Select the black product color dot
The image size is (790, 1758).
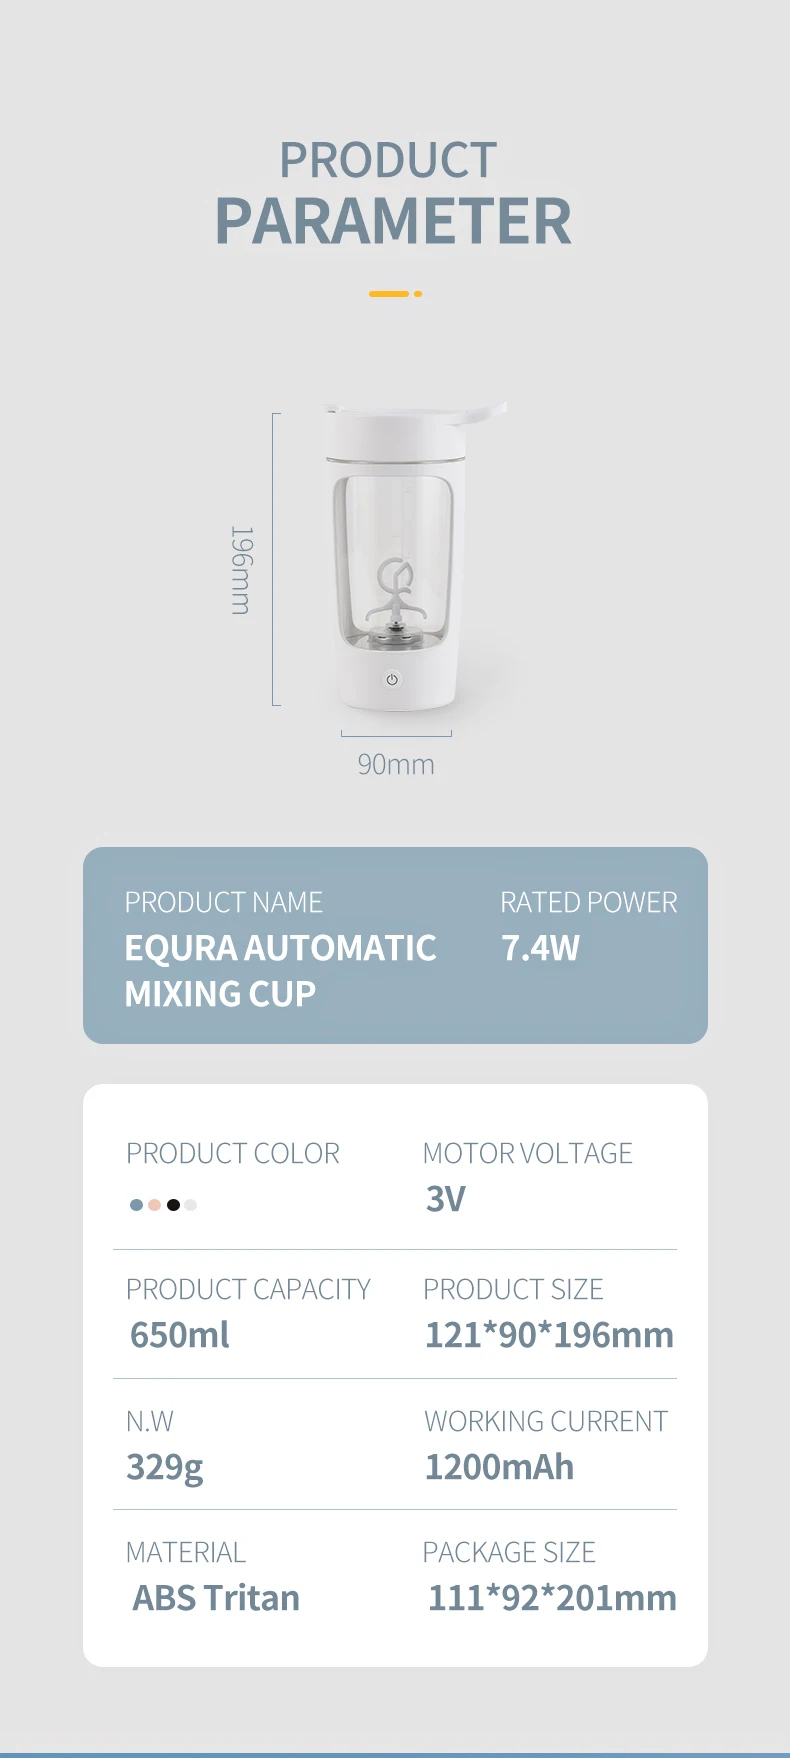(173, 1205)
